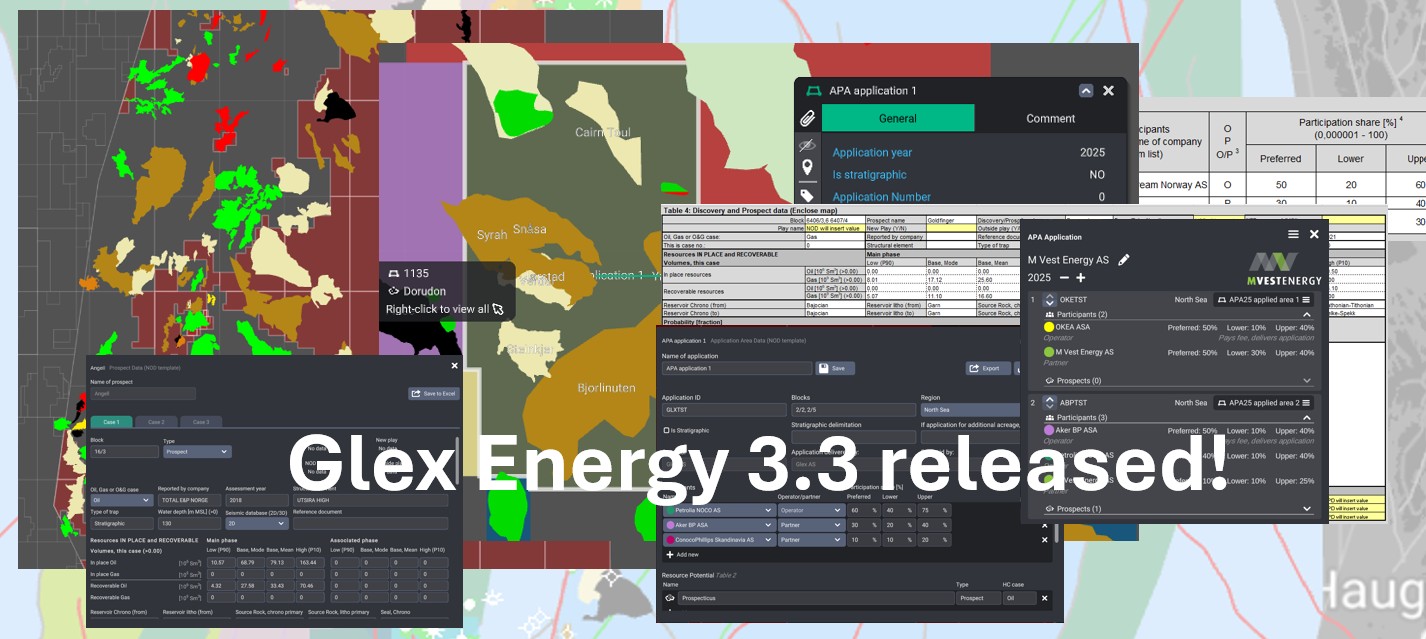Click Reported by company field TOTAL E&P NORGE
The width and height of the screenshot is (1426, 639).
188,500
